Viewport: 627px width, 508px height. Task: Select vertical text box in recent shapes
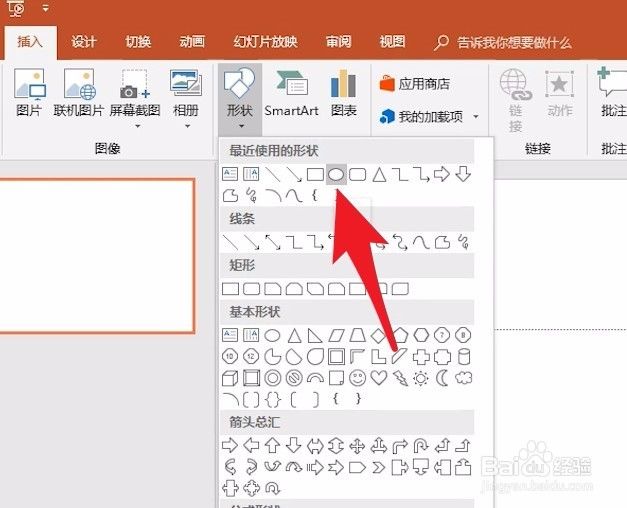[x=251, y=174]
